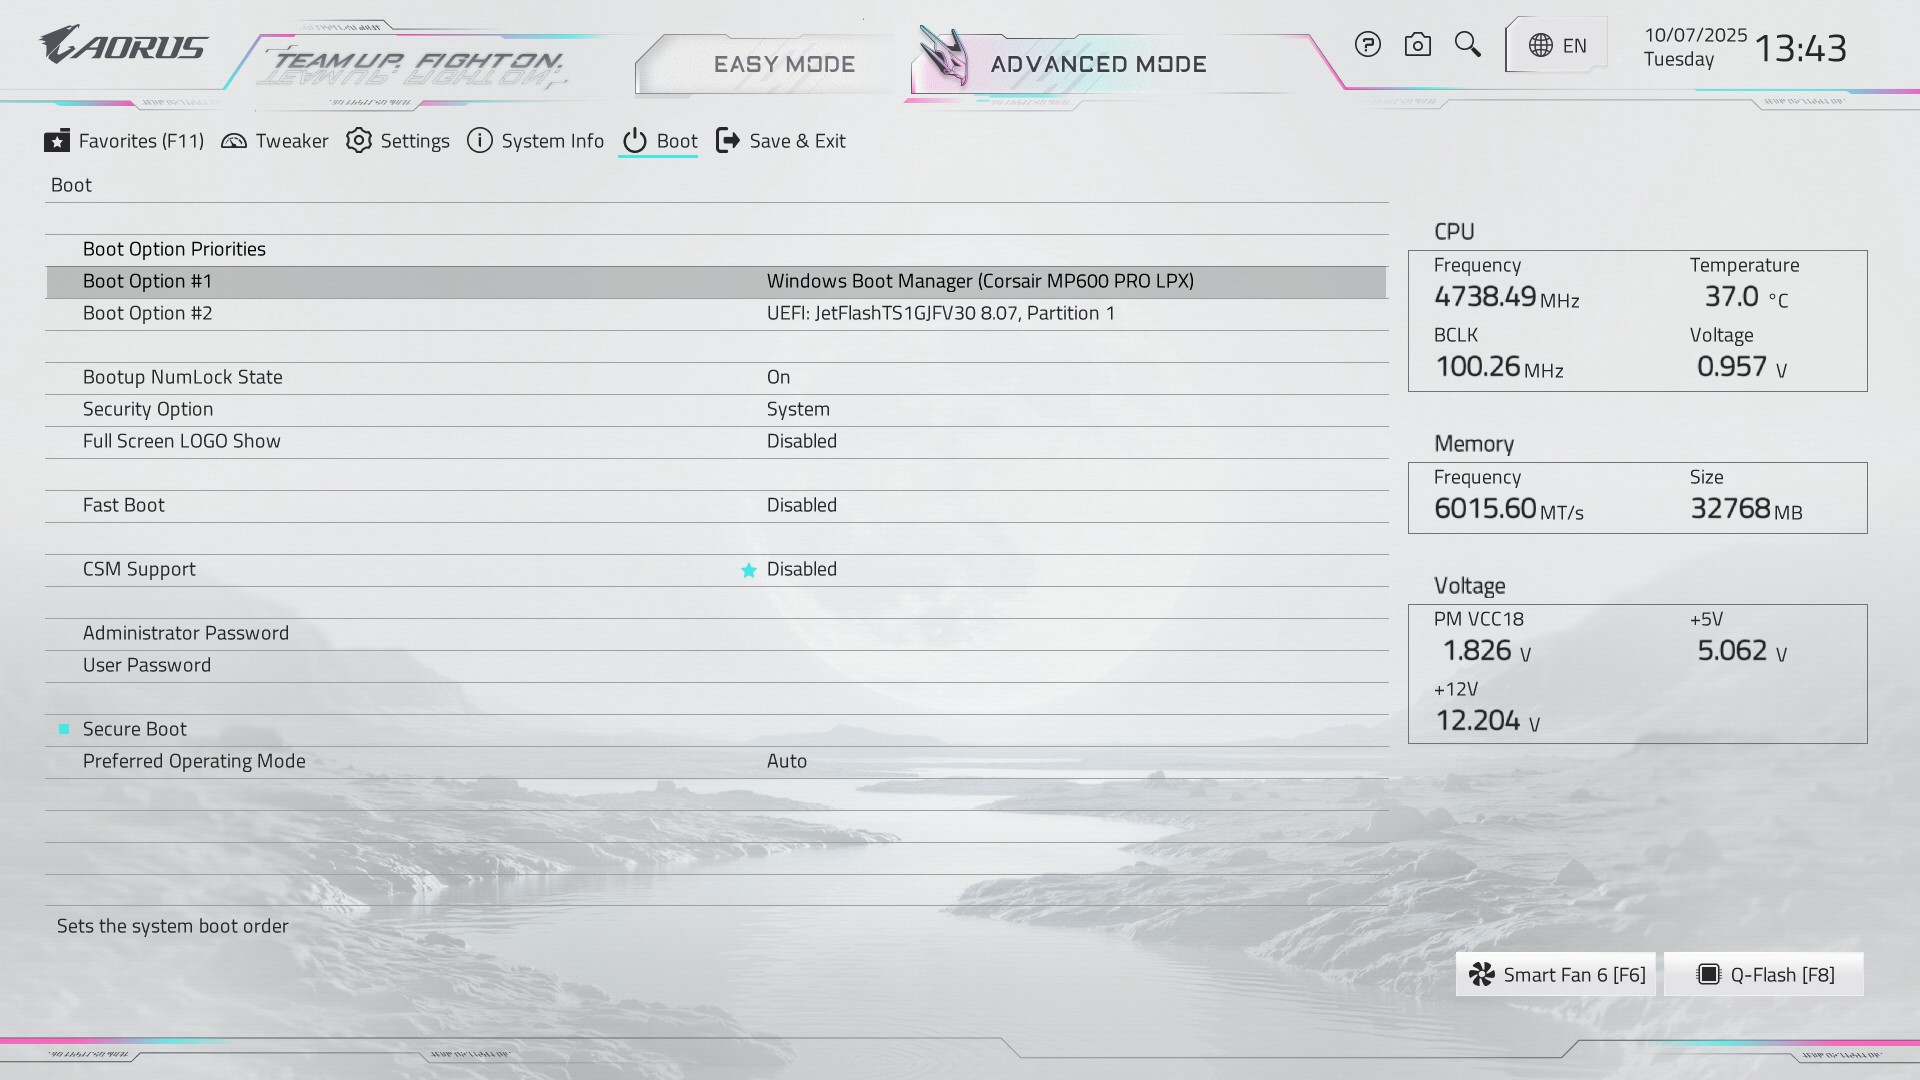Viewport: 1920px width, 1080px height.
Task: Toggle the Full Screen LOGO Show setting
Action: coord(801,441)
